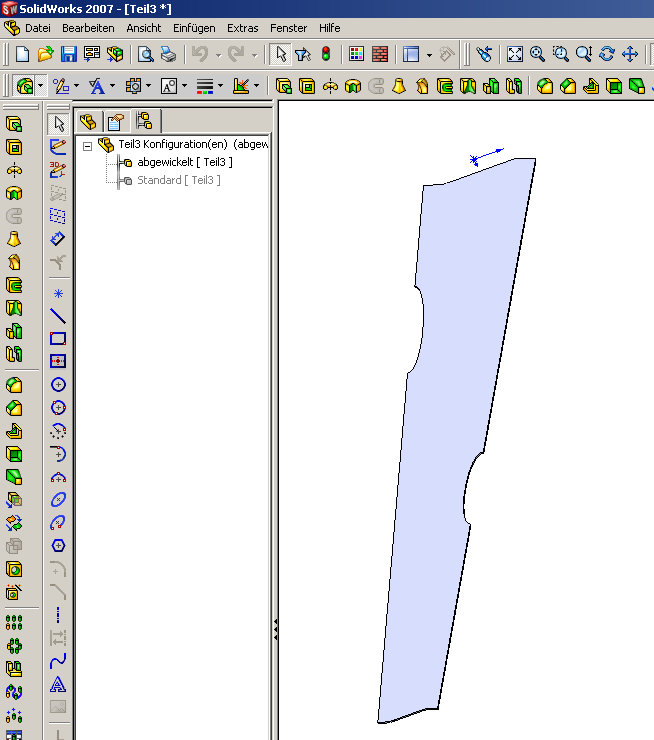The image size is (654, 740).
Task: Open the Hilfe menu
Action: tap(329, 28)
